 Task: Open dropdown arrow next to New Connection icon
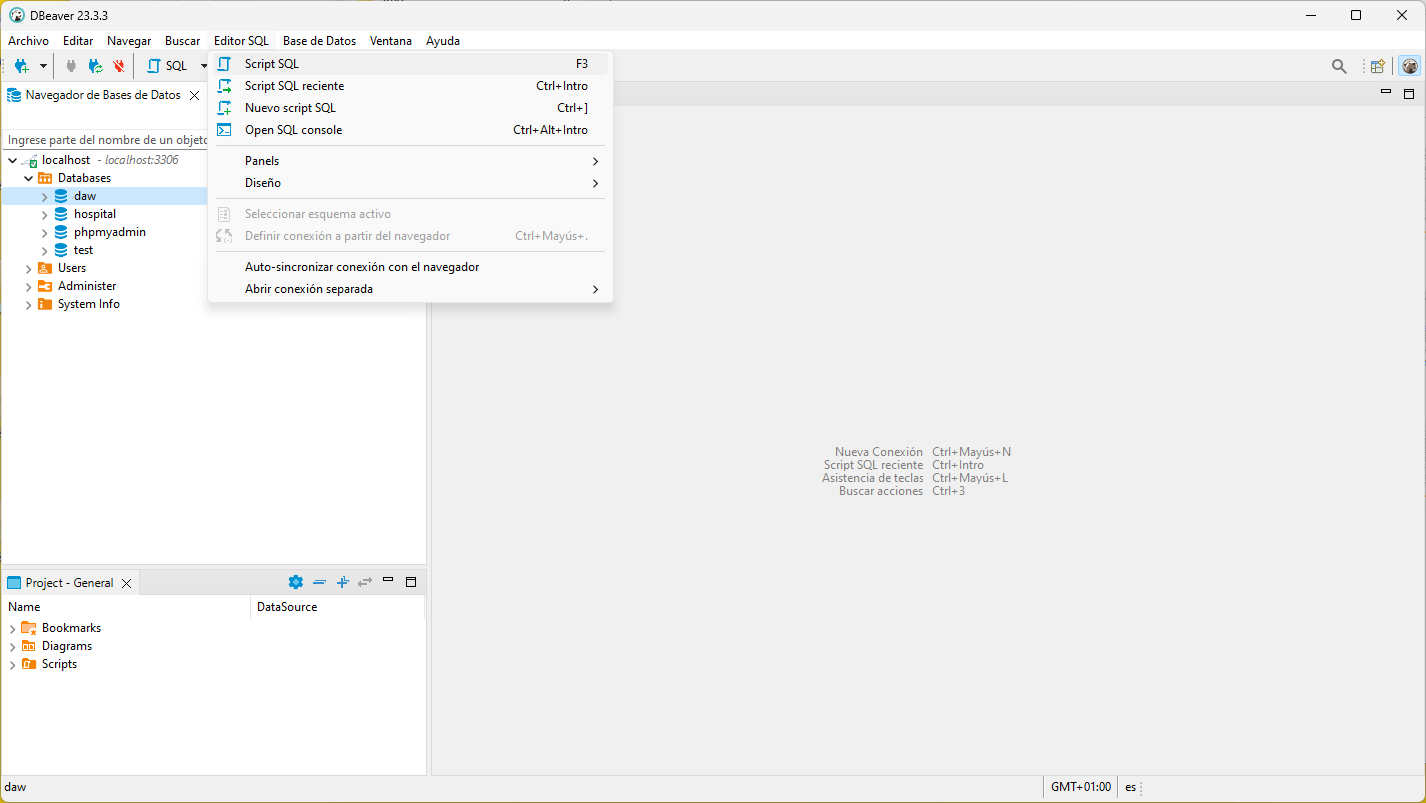[43, 66]
